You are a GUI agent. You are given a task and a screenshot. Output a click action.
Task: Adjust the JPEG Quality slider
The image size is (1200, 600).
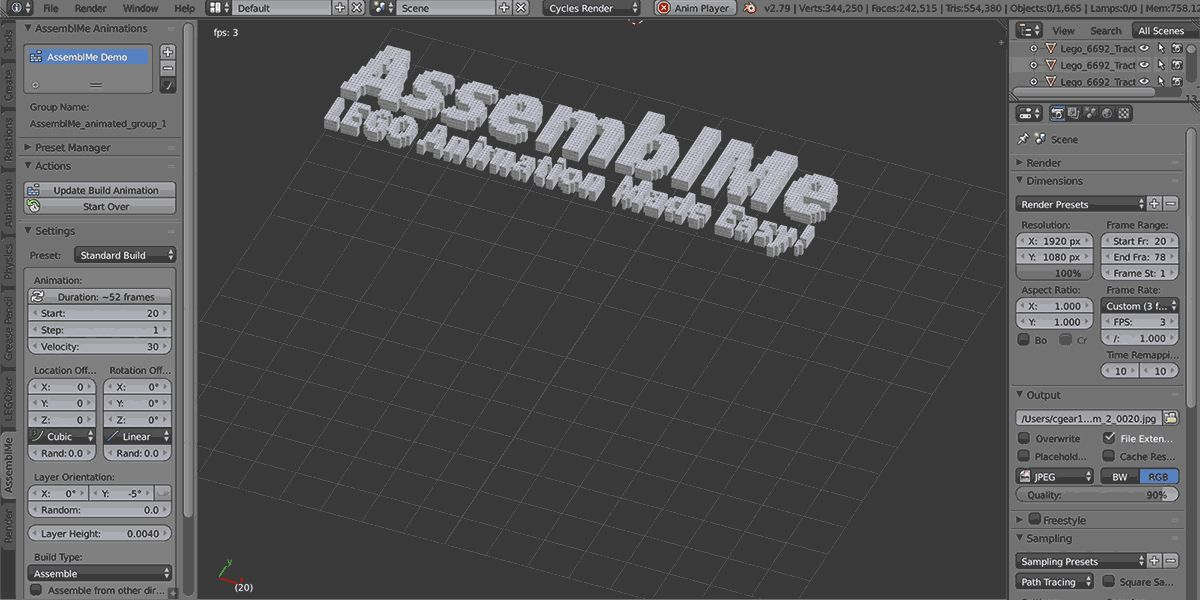(1097, 495)
